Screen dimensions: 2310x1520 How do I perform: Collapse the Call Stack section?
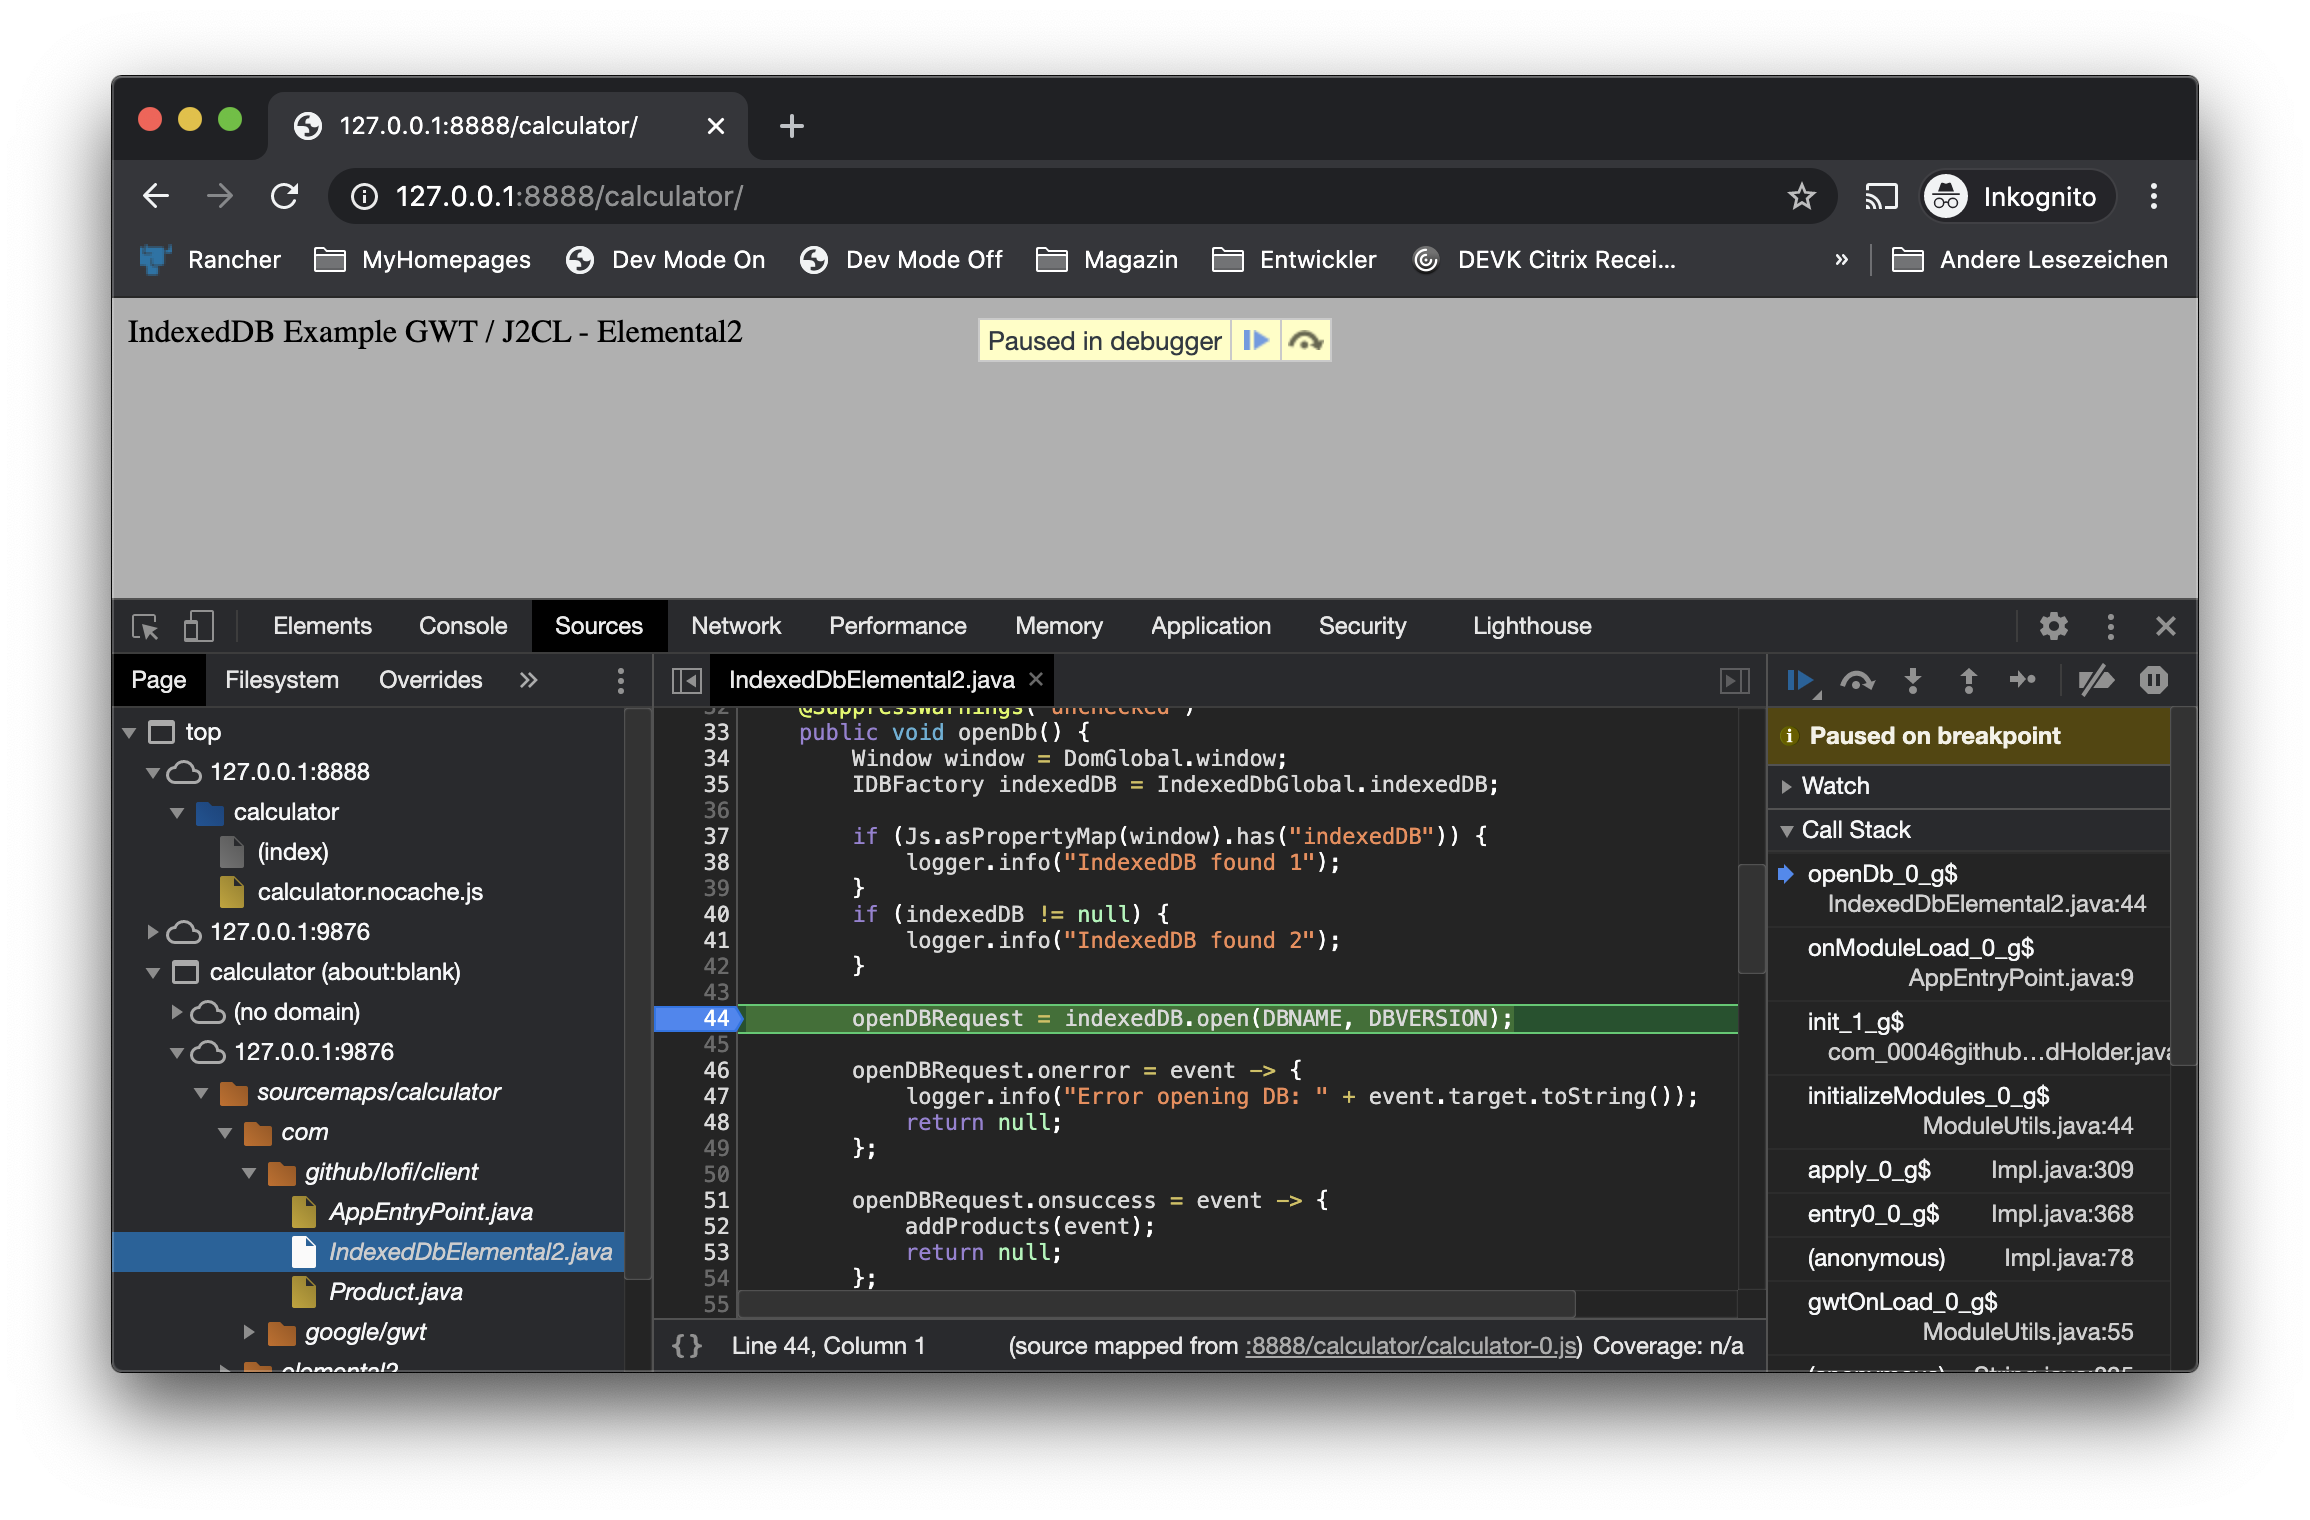[1855, 830]
